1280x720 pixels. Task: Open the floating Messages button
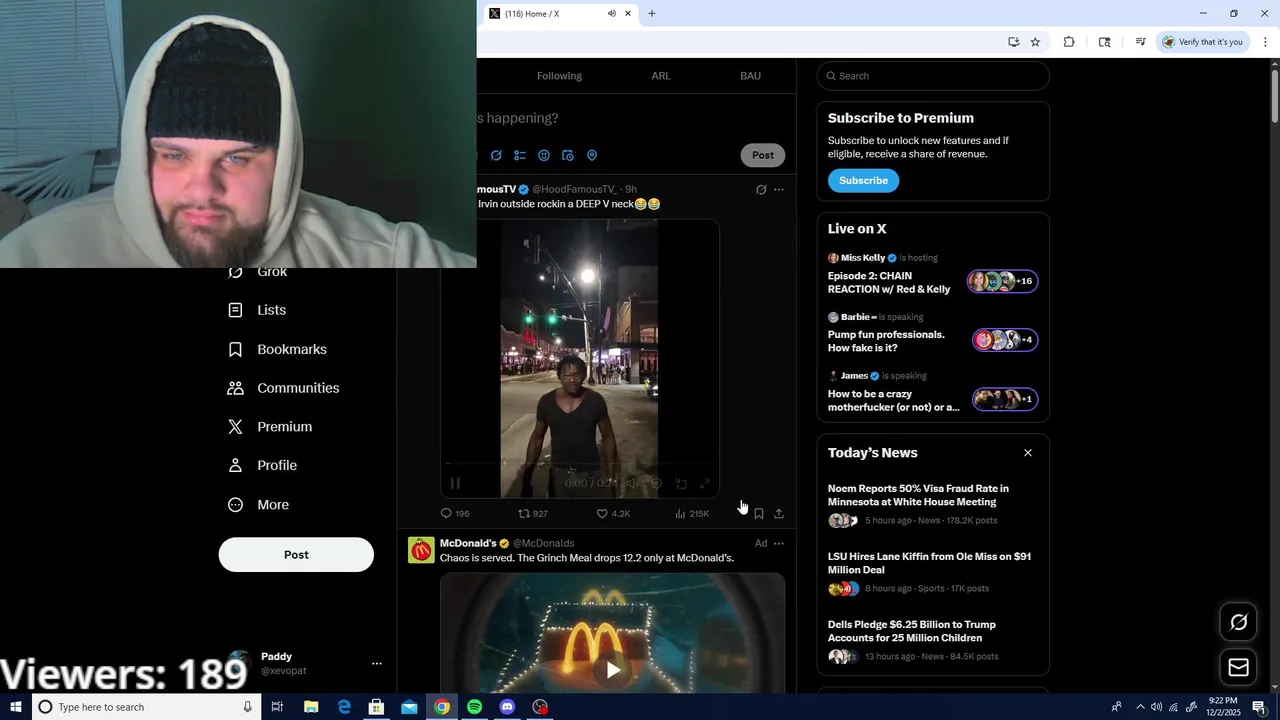(1238, 667)
